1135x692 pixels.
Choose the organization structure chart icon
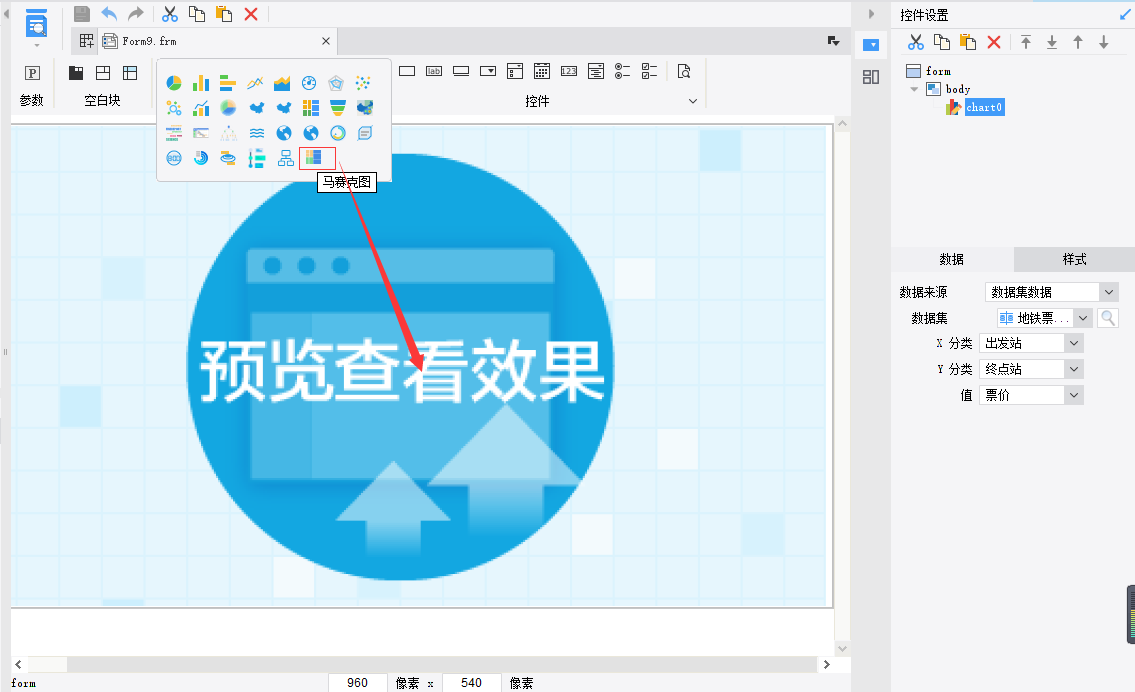tap(286, 159)
